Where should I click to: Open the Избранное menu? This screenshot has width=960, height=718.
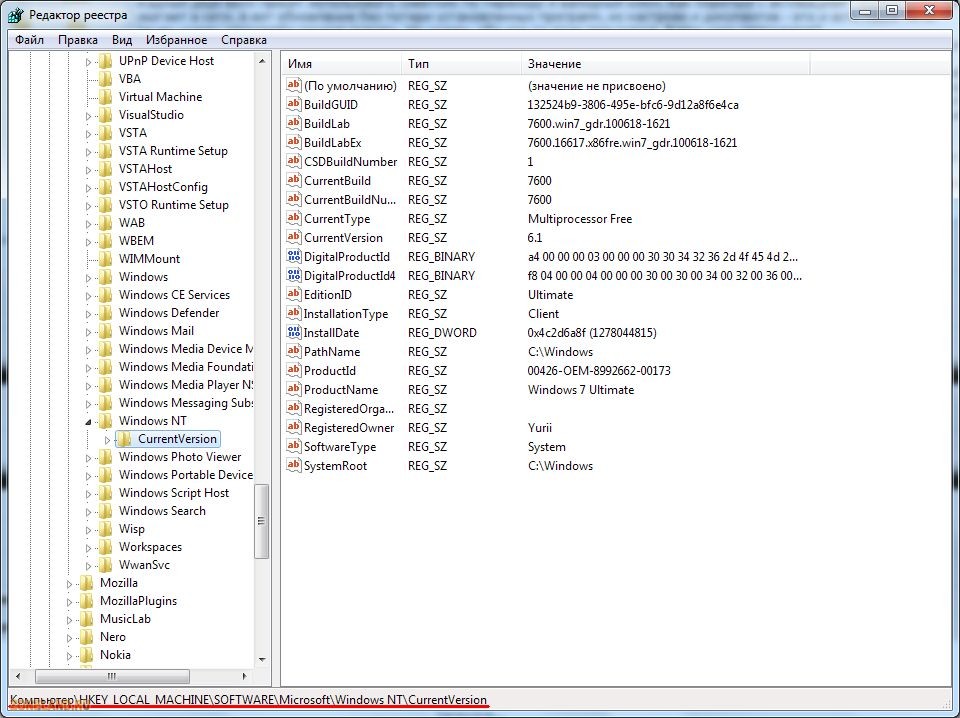tap(176, 40)
